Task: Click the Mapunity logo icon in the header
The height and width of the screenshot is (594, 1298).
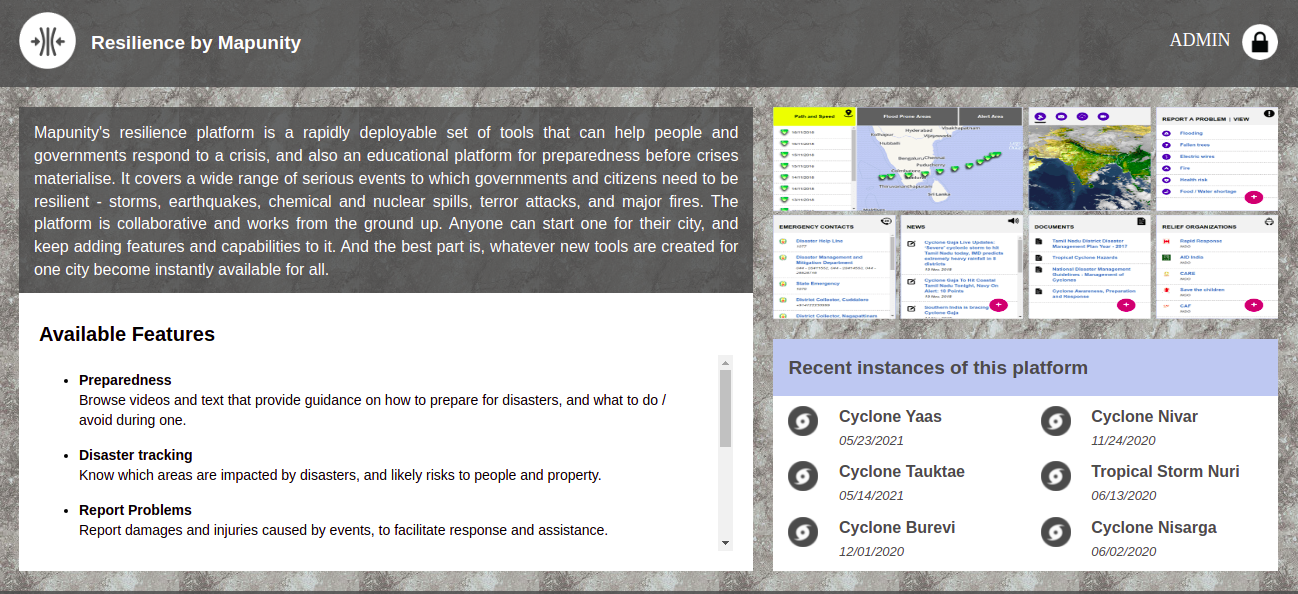Action: [47, 41]
